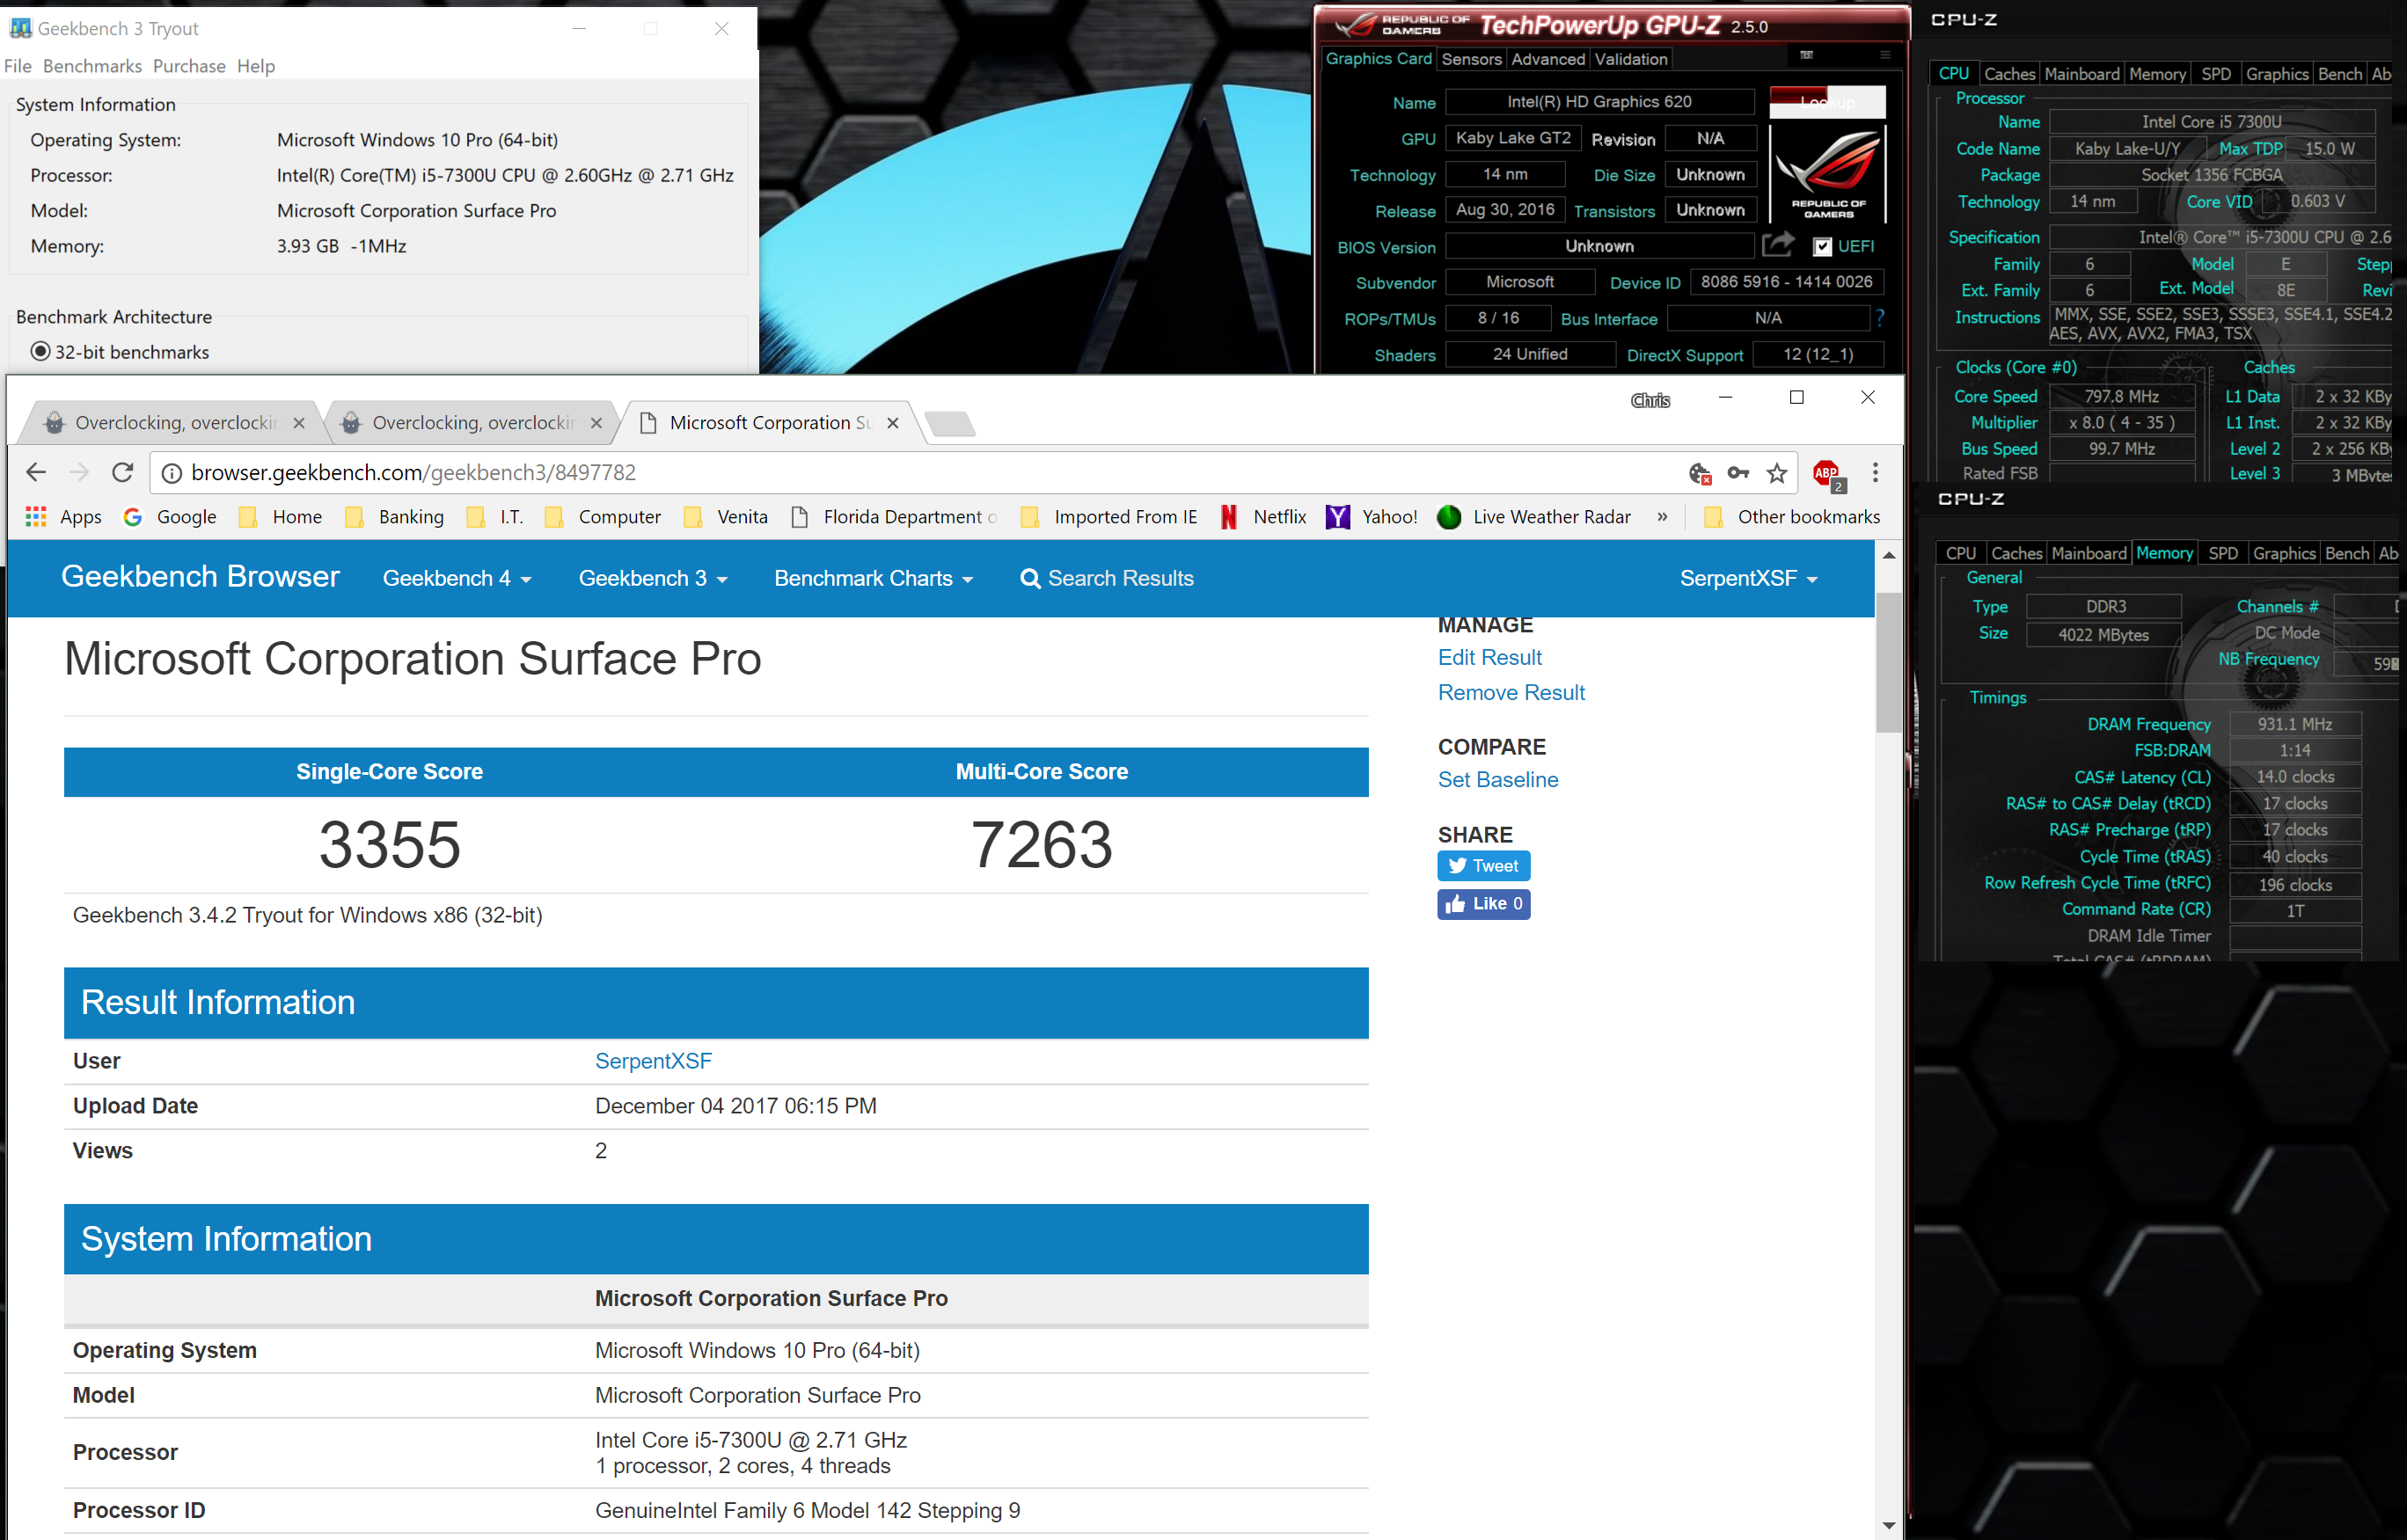2407x1540 pixels.
Task: Open the Computer bookmarks folder
Action: coord(603,517)
